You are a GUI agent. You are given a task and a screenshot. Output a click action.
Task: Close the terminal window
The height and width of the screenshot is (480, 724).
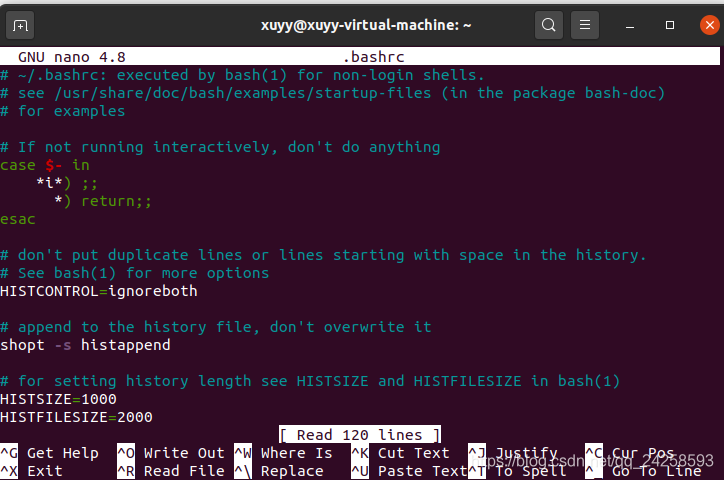(x=710, y=25)
